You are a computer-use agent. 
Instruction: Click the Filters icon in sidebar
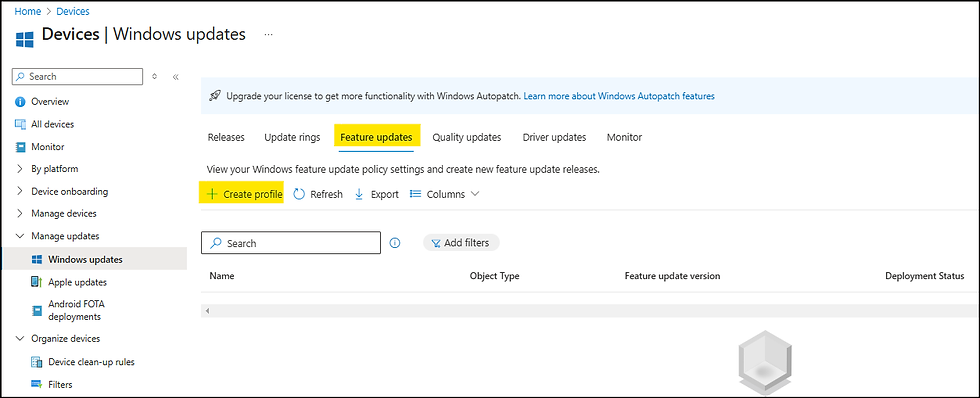coord(37,384)
